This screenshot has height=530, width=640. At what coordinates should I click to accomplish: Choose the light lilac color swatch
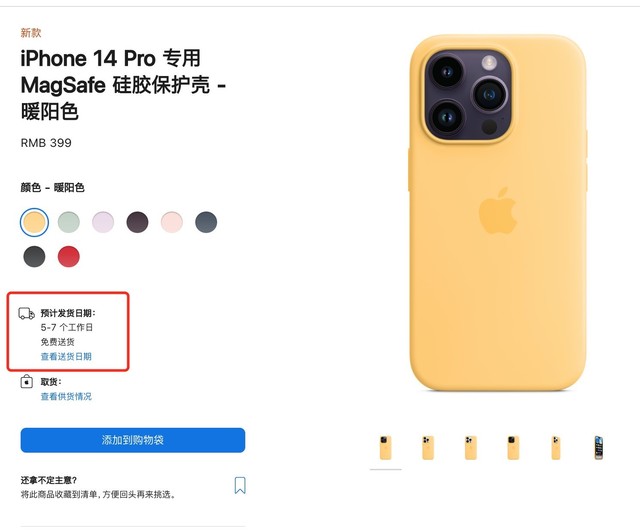(x=103, y=222)
